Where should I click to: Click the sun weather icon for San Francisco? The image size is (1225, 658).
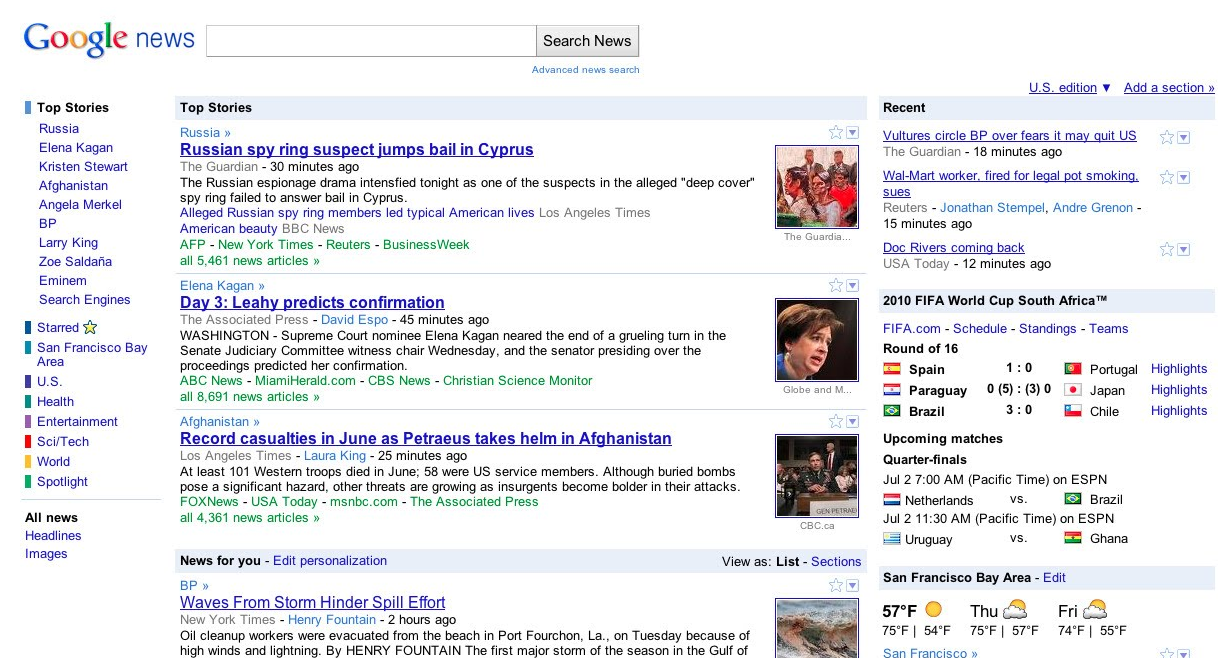coord(932,608)
